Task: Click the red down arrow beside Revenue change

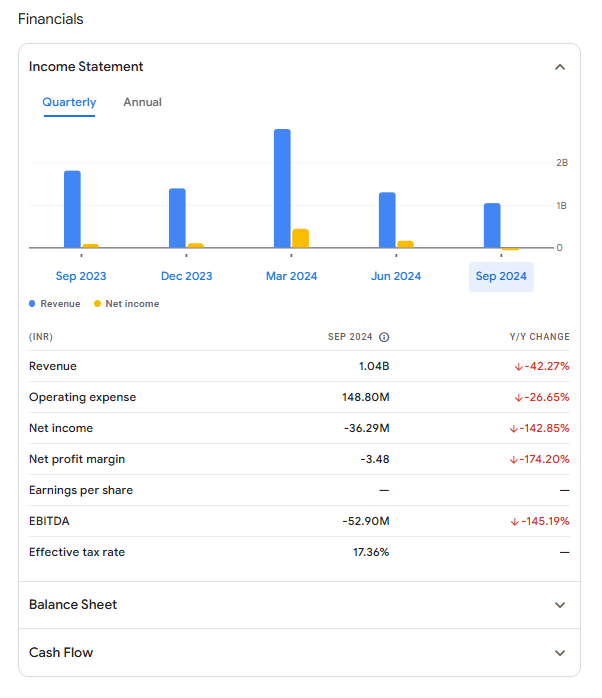Action: [518, 366]
